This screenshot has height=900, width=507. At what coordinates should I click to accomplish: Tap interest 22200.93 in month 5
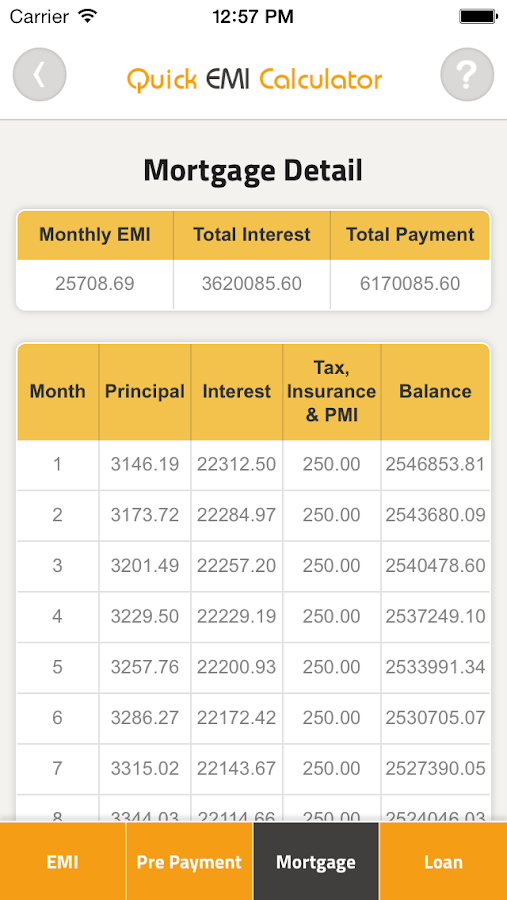pos(237,667)
